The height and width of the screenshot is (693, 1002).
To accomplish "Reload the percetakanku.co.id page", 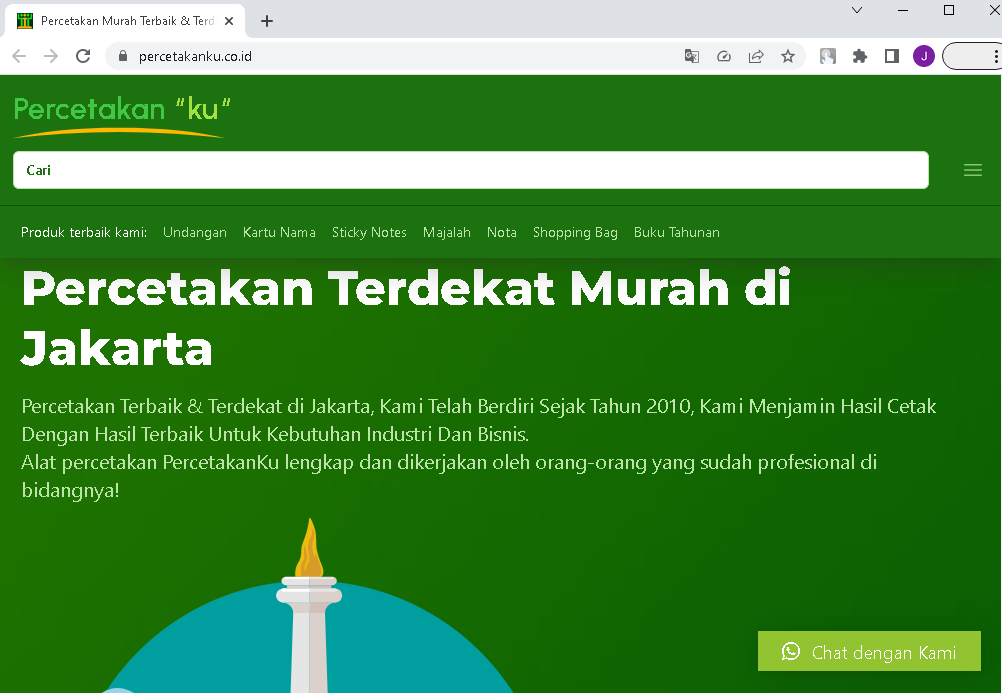I will (83, 56).
